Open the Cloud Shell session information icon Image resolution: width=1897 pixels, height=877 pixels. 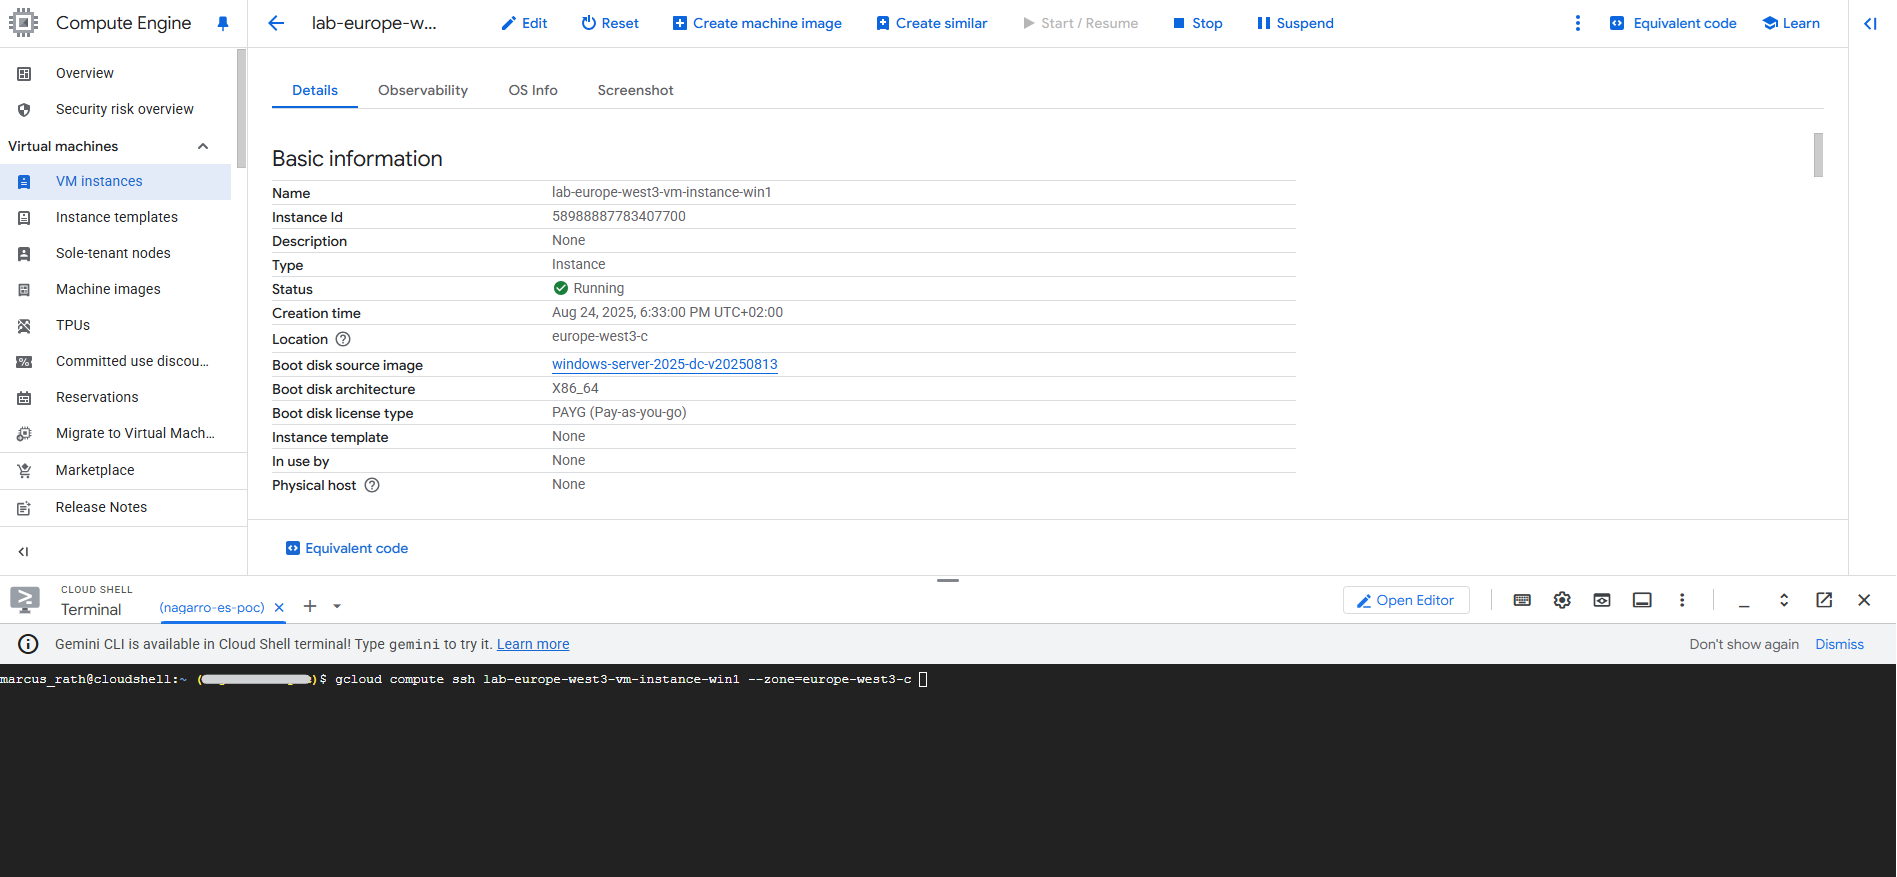point(1642,600)
